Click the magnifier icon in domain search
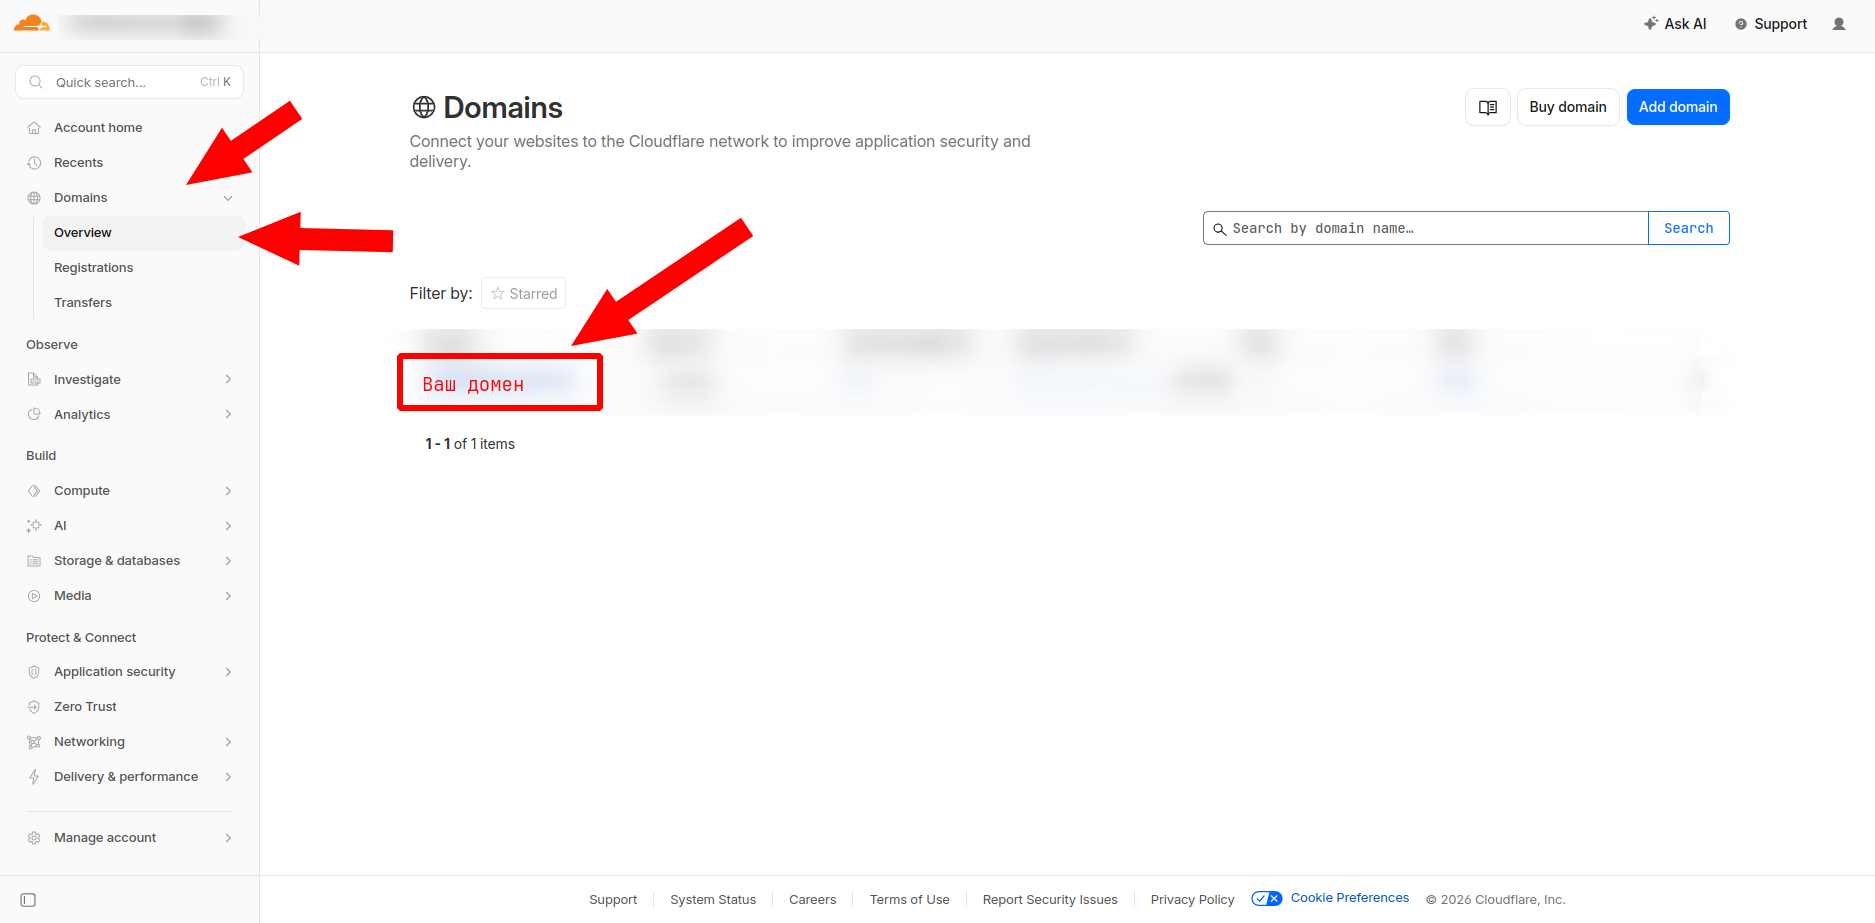 (1219, 229)
